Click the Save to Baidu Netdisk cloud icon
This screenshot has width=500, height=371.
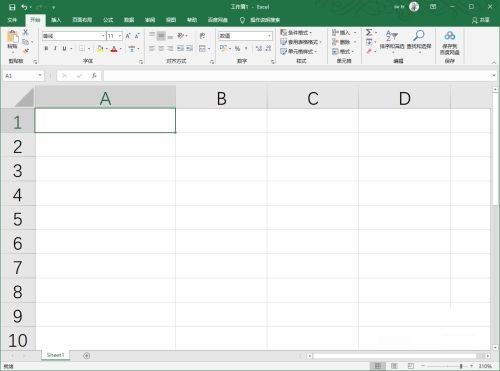coord(450,35)
